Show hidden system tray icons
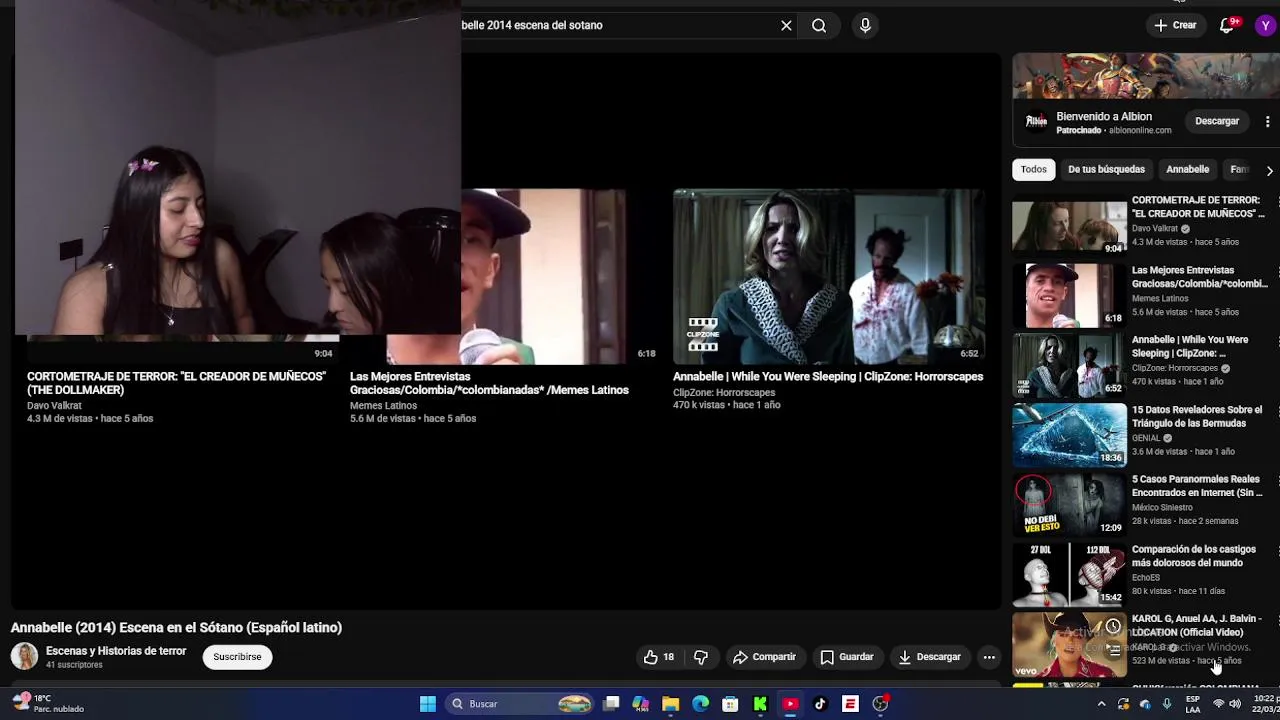1280x720 pixels. (1101, 704)
